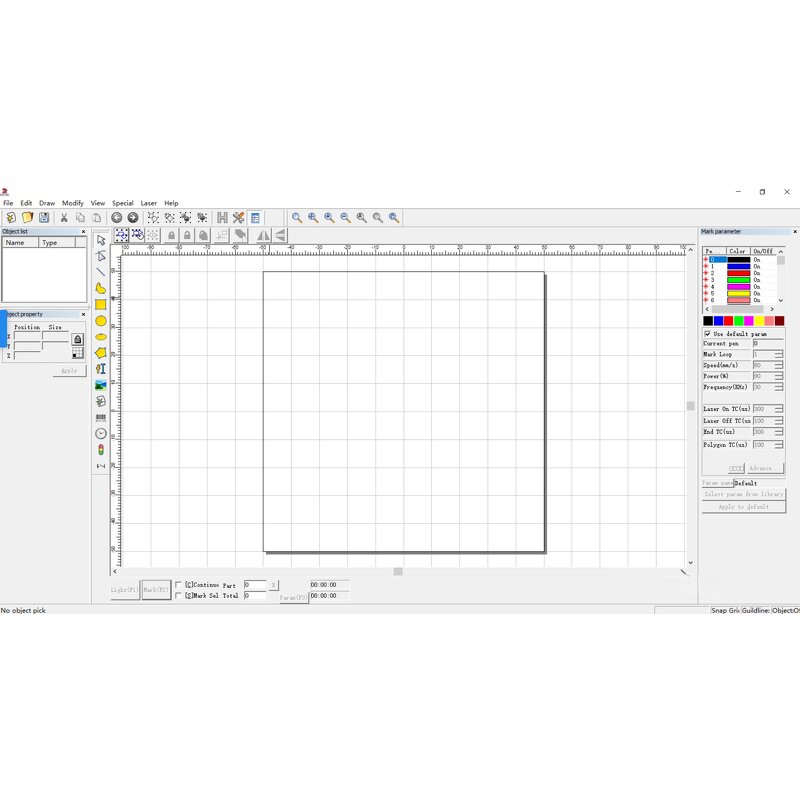800x800 pixels.
Task: Pick the barcode tool in the draw toolbar
Action: pos(101,417)
